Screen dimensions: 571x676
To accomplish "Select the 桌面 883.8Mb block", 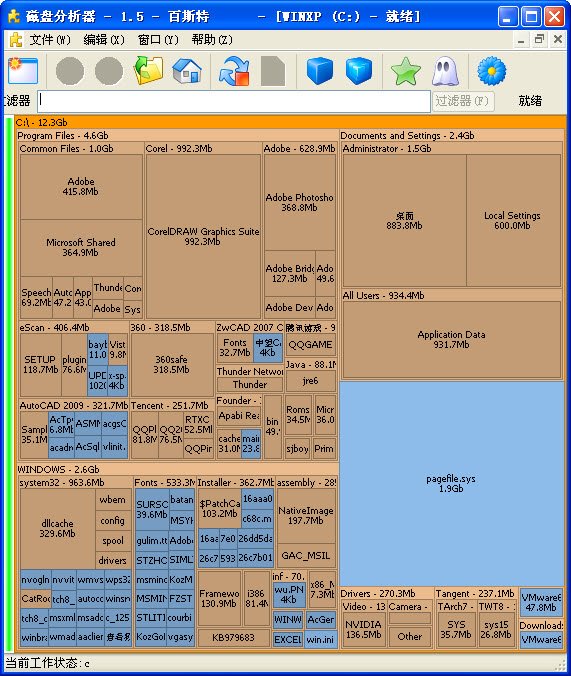I will (x=405, y=220).
